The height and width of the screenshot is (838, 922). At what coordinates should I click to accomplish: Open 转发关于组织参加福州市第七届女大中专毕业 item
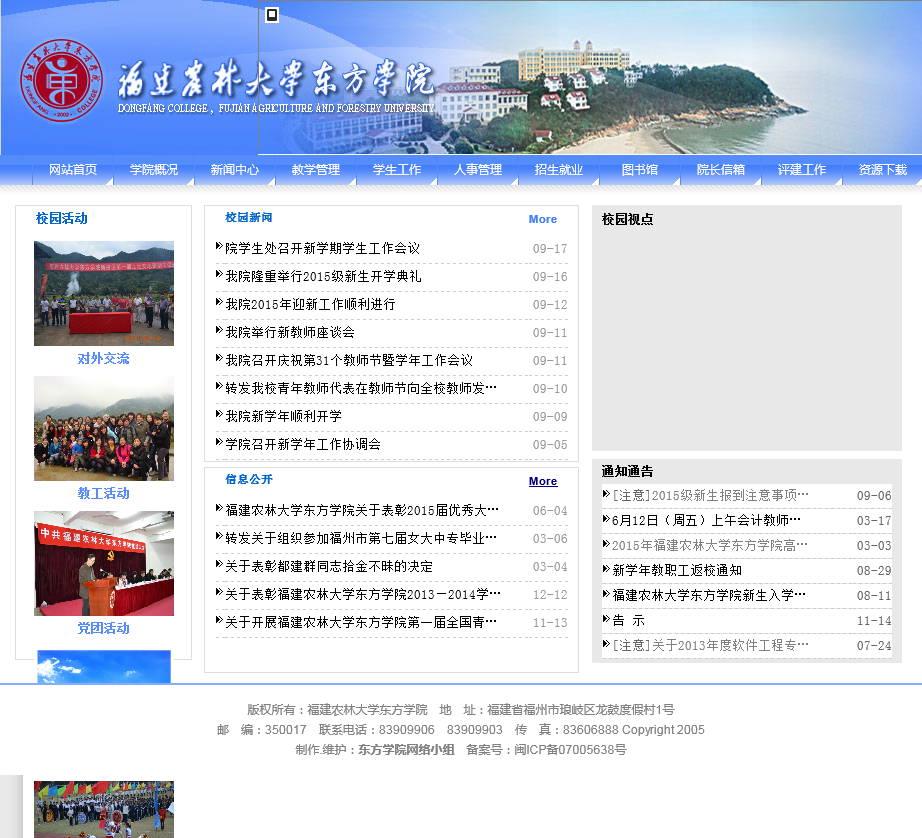point(361,539)
